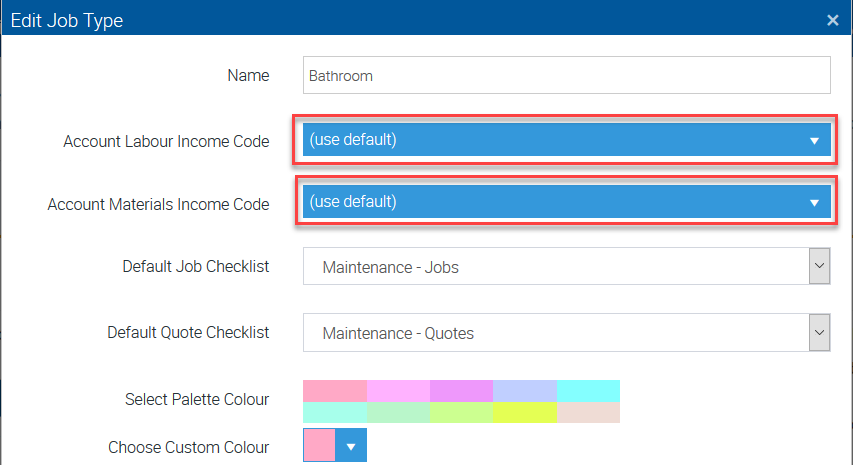The image size is (853, 465).
Task: Pick the violet palette colour swatch
Action: (x=461, y=390)
